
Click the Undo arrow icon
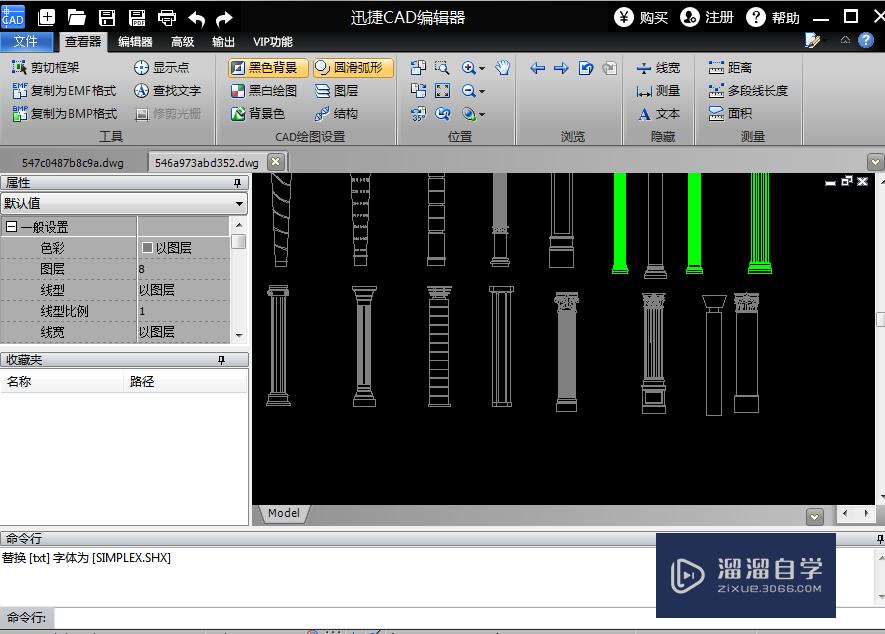197,18
